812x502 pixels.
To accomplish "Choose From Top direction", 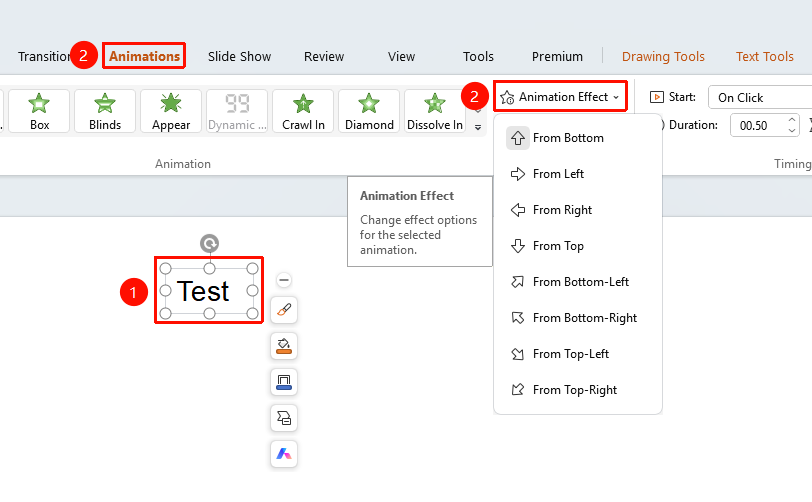I will (x=578, y=246).
